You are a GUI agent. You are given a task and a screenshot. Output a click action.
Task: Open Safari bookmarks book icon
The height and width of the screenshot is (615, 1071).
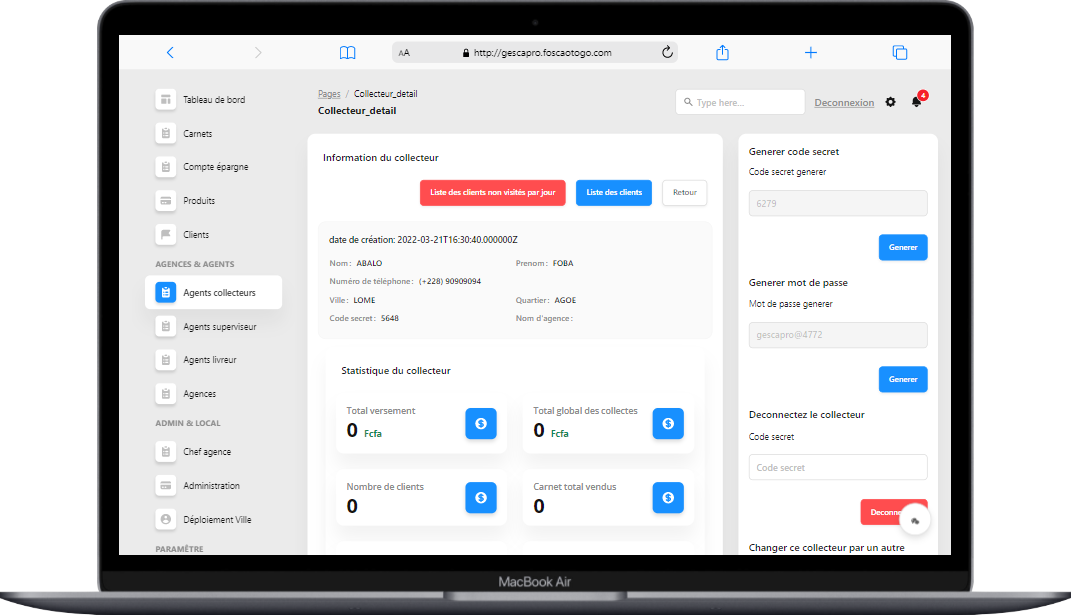[347, 53]
